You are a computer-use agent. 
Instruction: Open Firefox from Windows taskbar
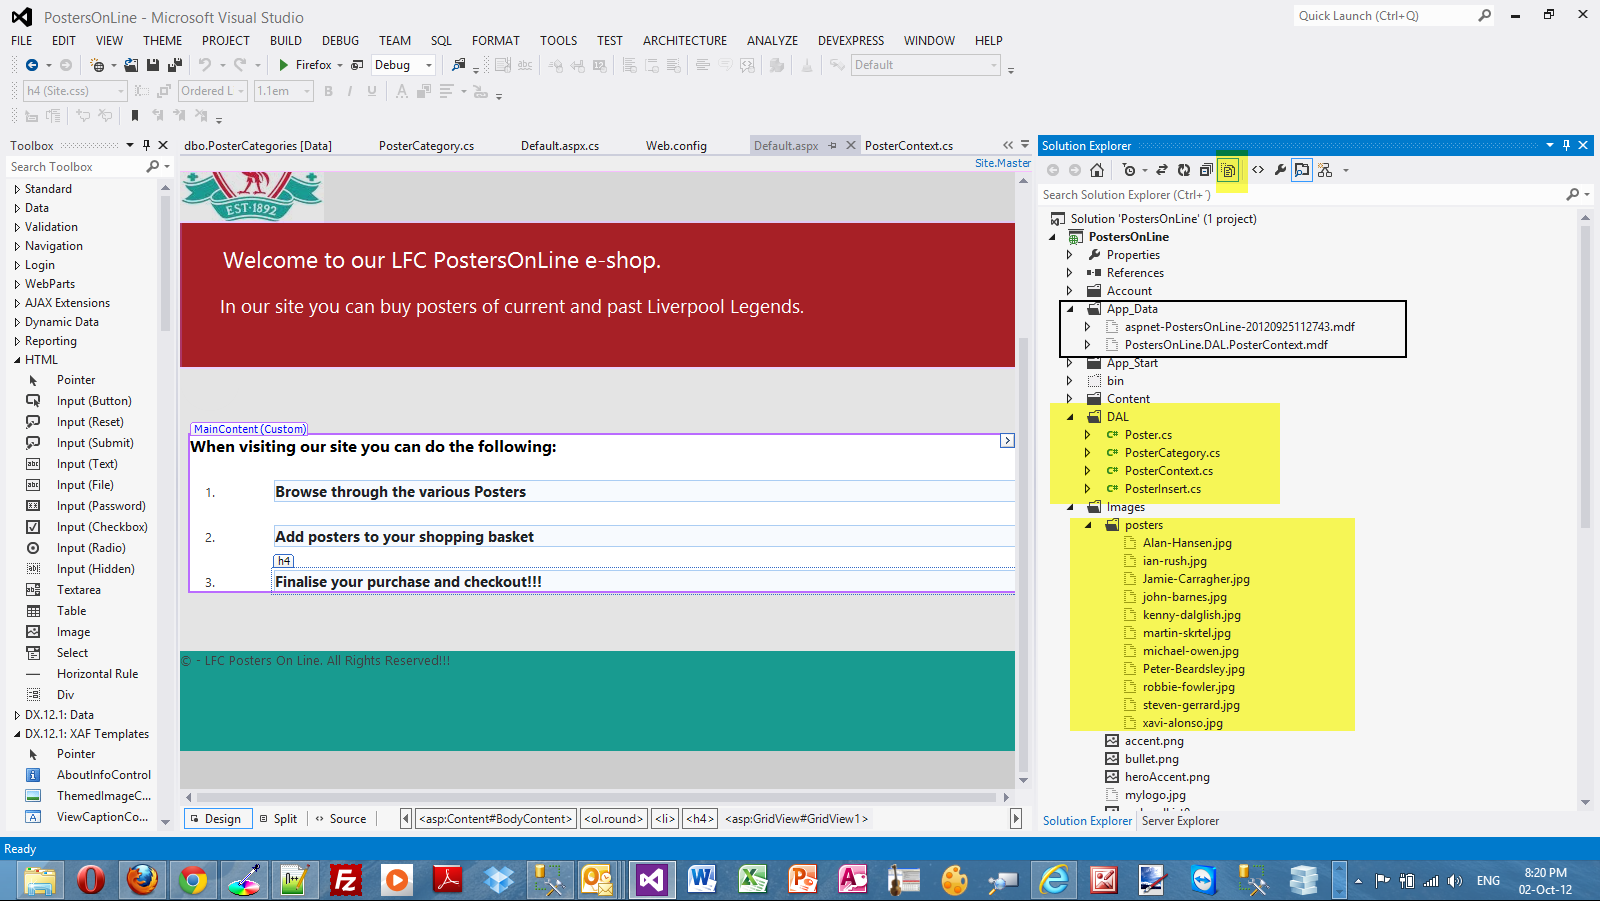click(141, 880)
